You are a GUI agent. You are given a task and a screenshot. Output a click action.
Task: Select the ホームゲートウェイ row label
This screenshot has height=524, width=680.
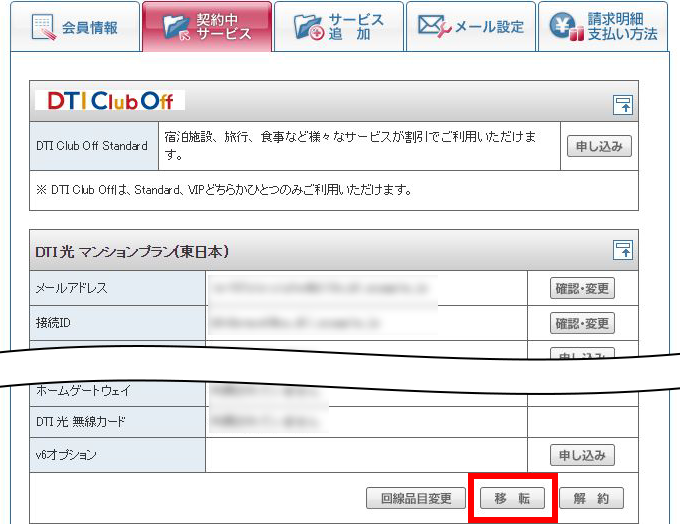coord(118,393)
